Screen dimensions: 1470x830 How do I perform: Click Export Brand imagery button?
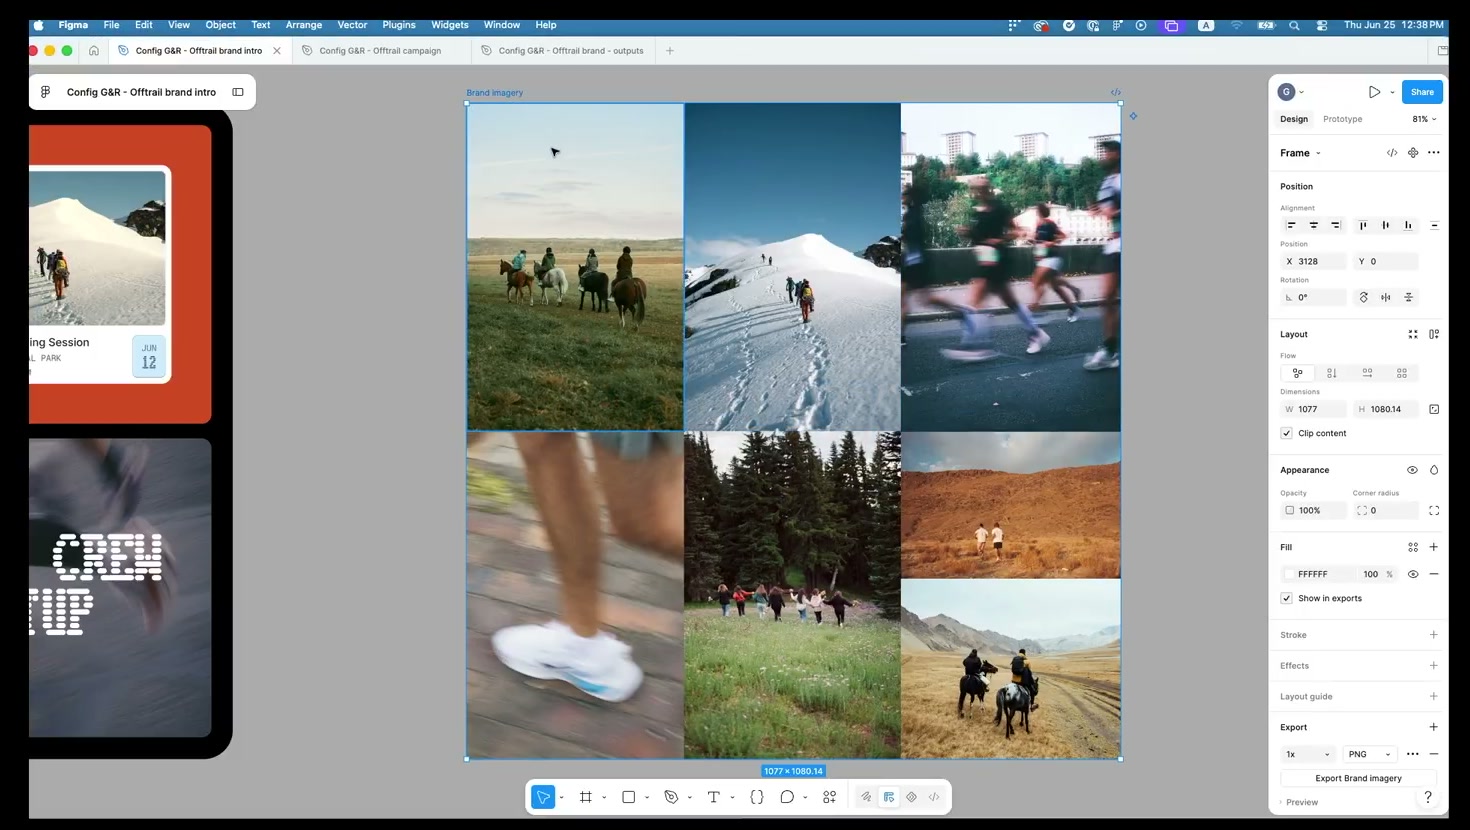coord(1358,778)
